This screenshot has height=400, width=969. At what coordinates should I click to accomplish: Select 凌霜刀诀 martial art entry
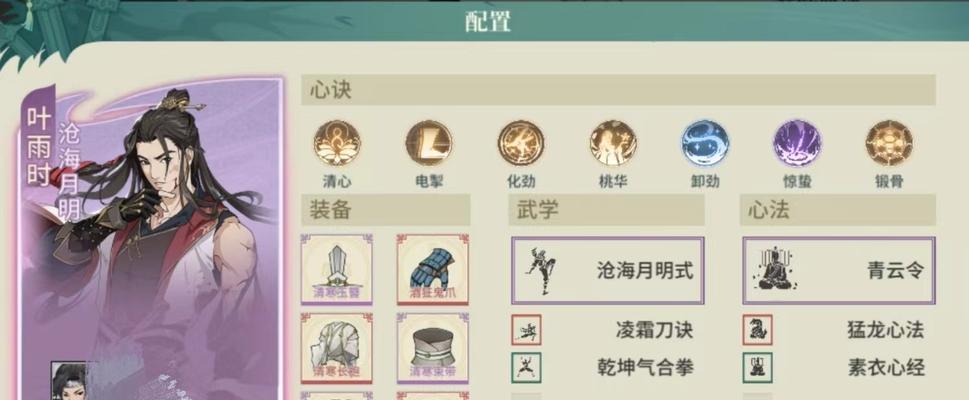(607, 330)
